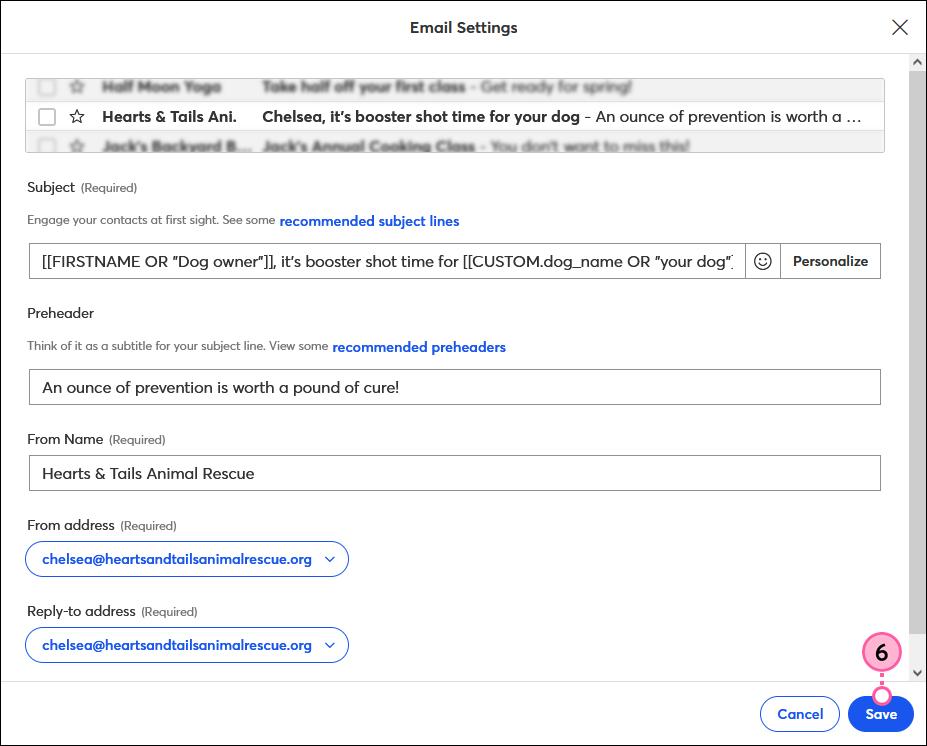The height and width of the screenshot is (746, 927).
Task: Check the Hearts & Tails email checkbox
Action: click(x=46, y=116)
